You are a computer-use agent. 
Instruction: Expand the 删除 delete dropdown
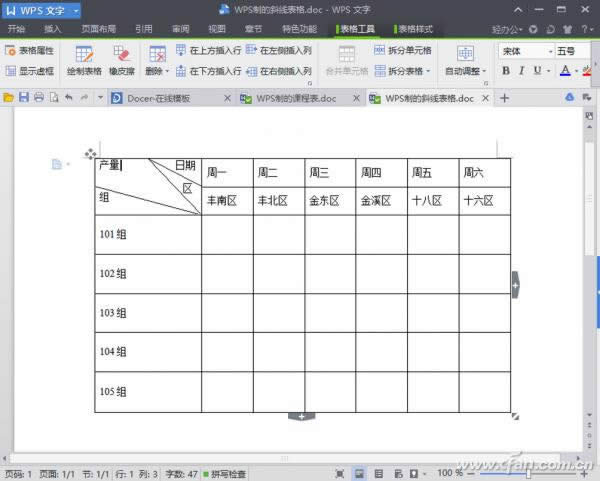pyautogui.click(x=157, y=71)
